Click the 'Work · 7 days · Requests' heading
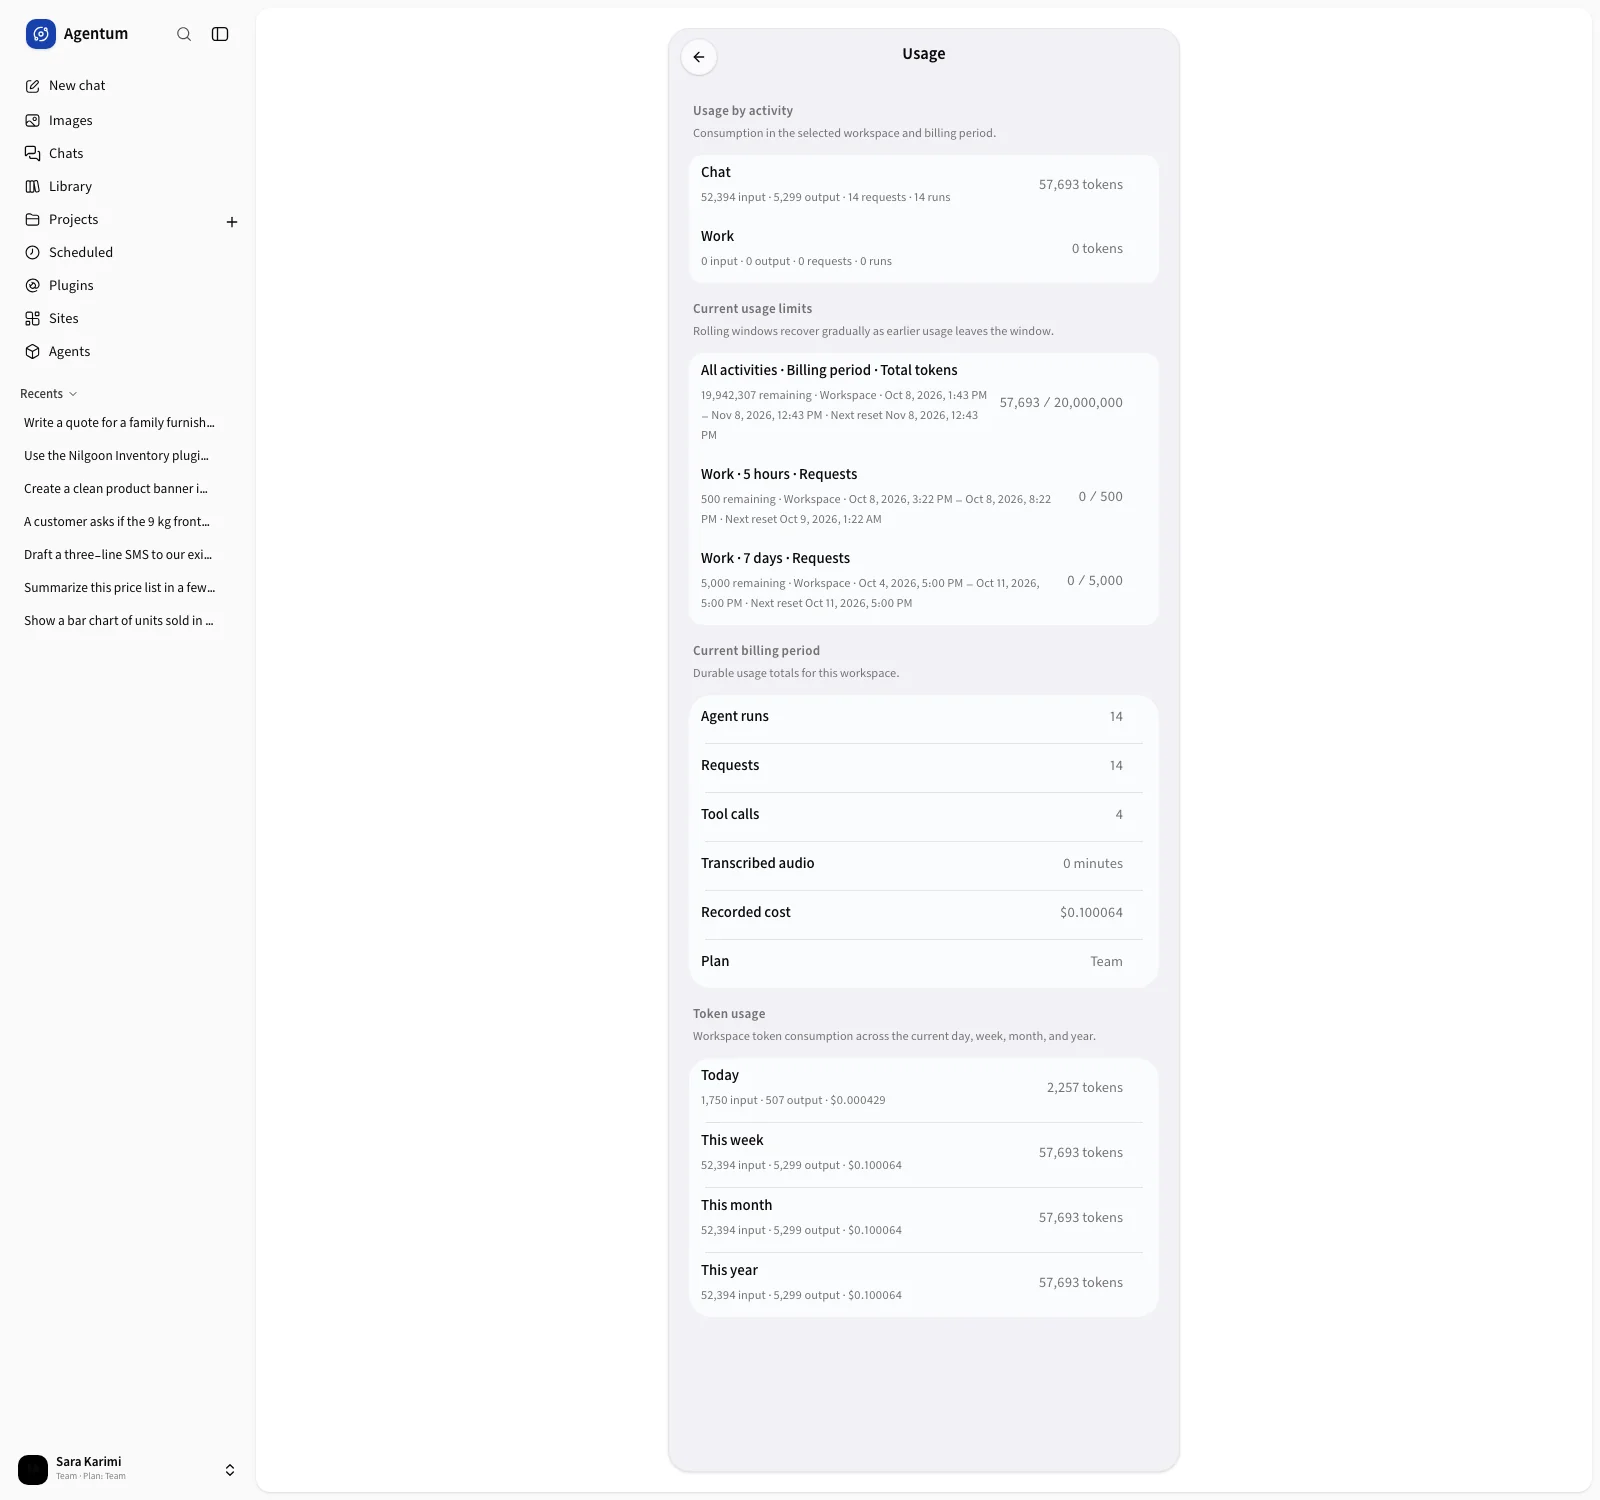1600x1500 pixels. (775, 558)
